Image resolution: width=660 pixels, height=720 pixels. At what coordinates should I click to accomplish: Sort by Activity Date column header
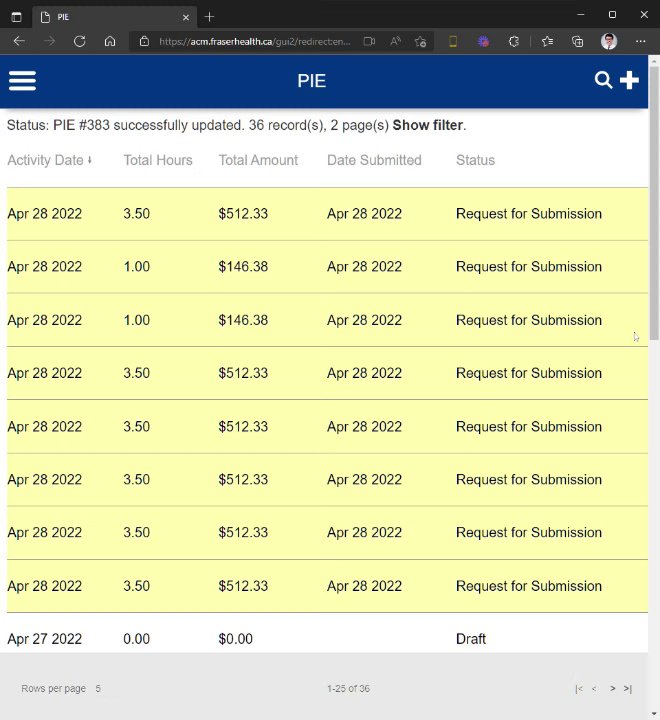pyautogui.click(x=45, y=160)
